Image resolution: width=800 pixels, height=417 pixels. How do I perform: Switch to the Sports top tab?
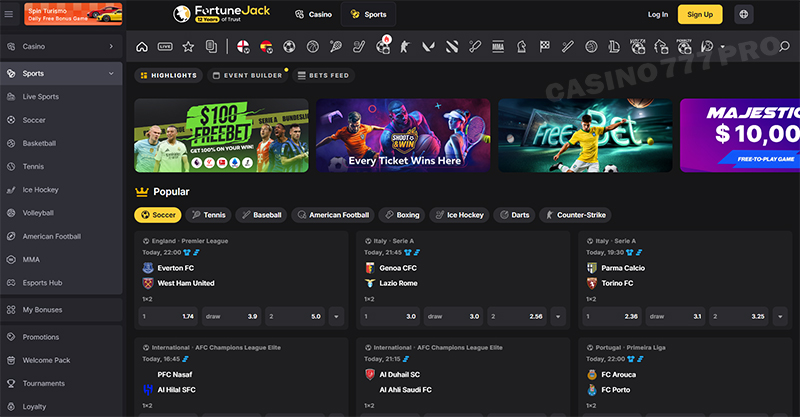tap(368, 14)
